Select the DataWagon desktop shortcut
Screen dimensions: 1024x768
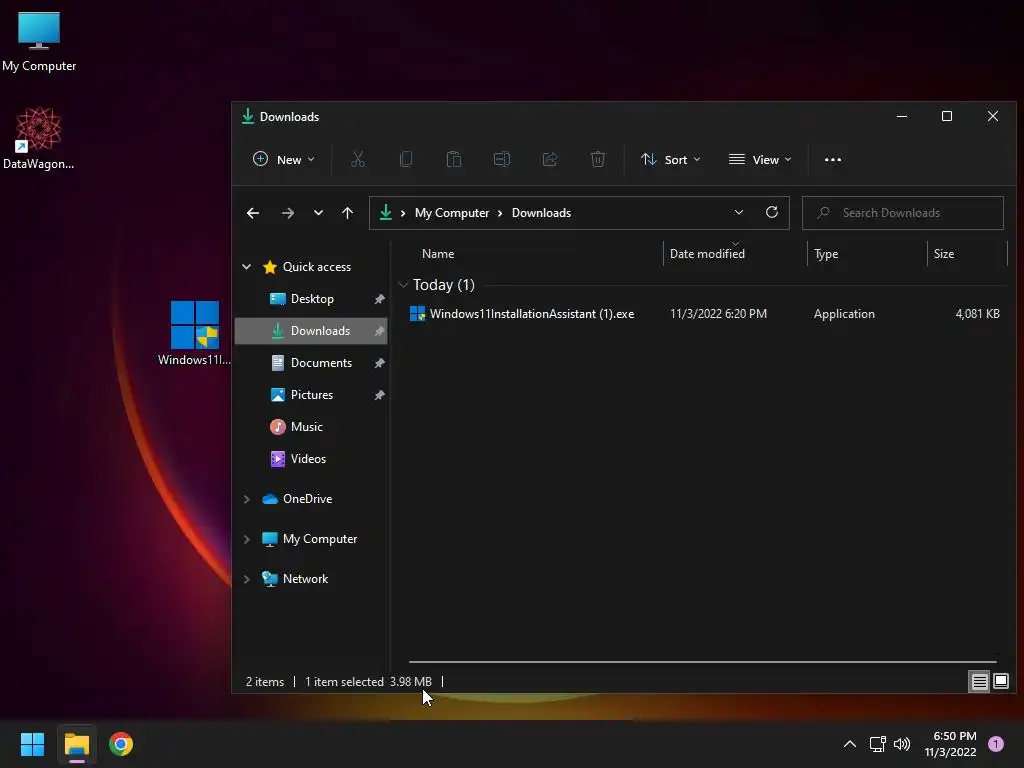[x=39, y=138]
